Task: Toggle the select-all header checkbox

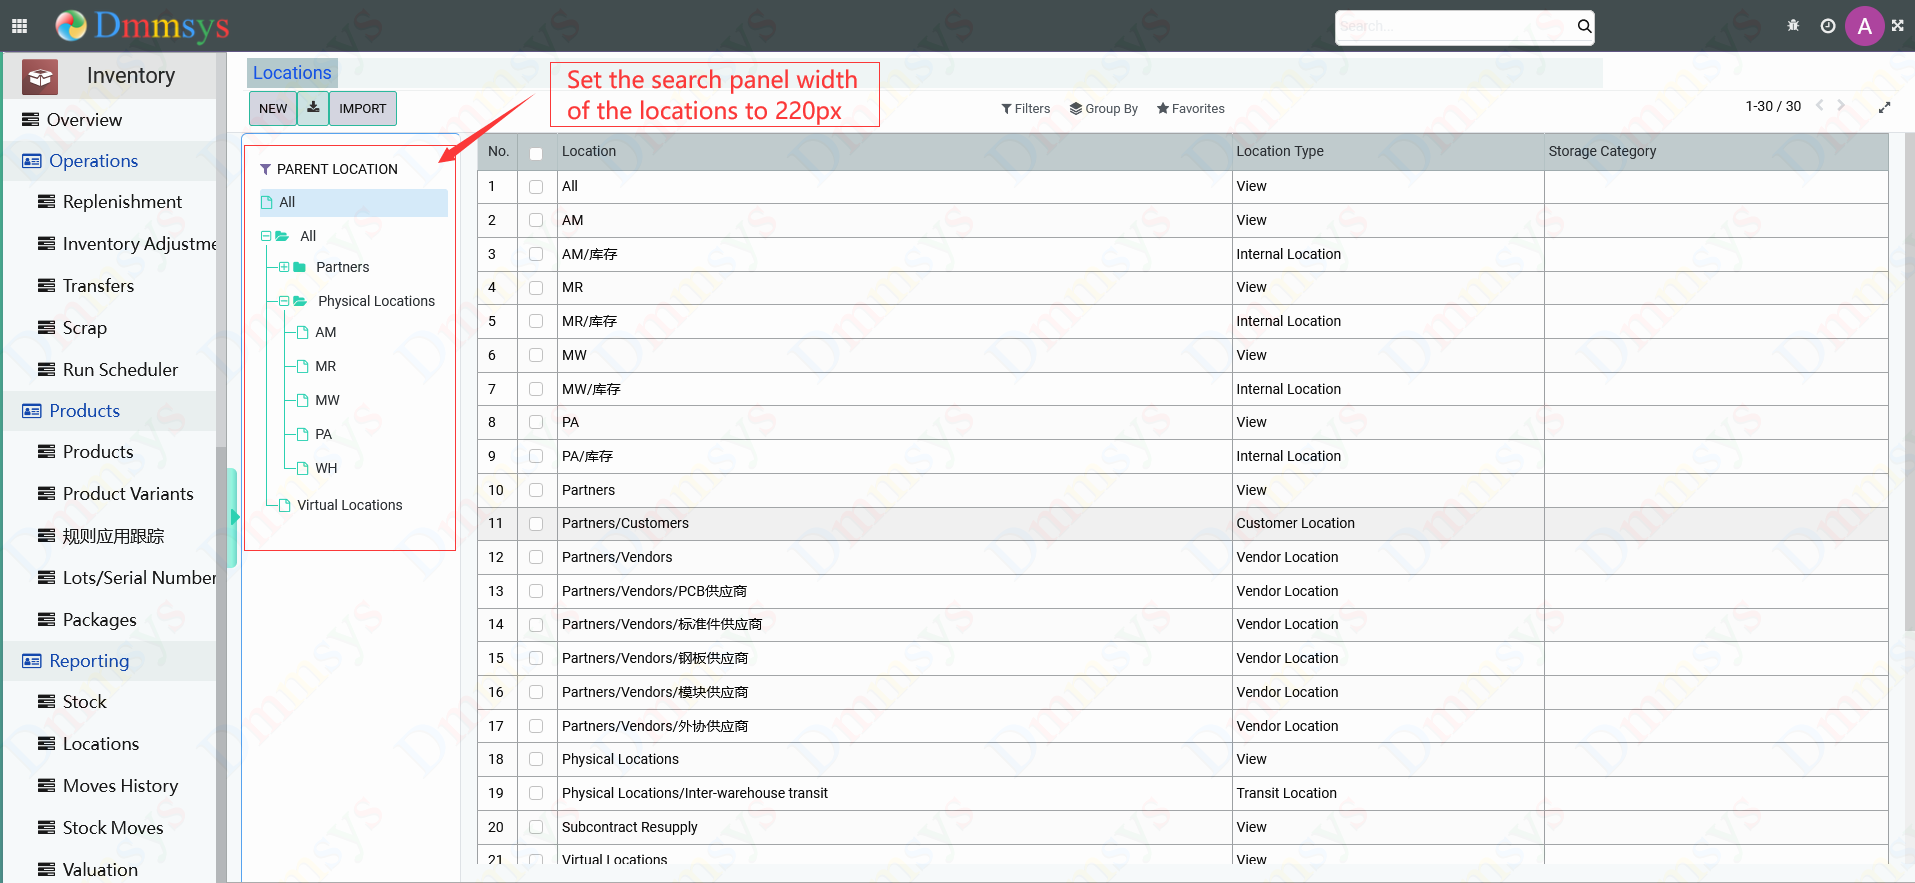Action: (536, 153)
